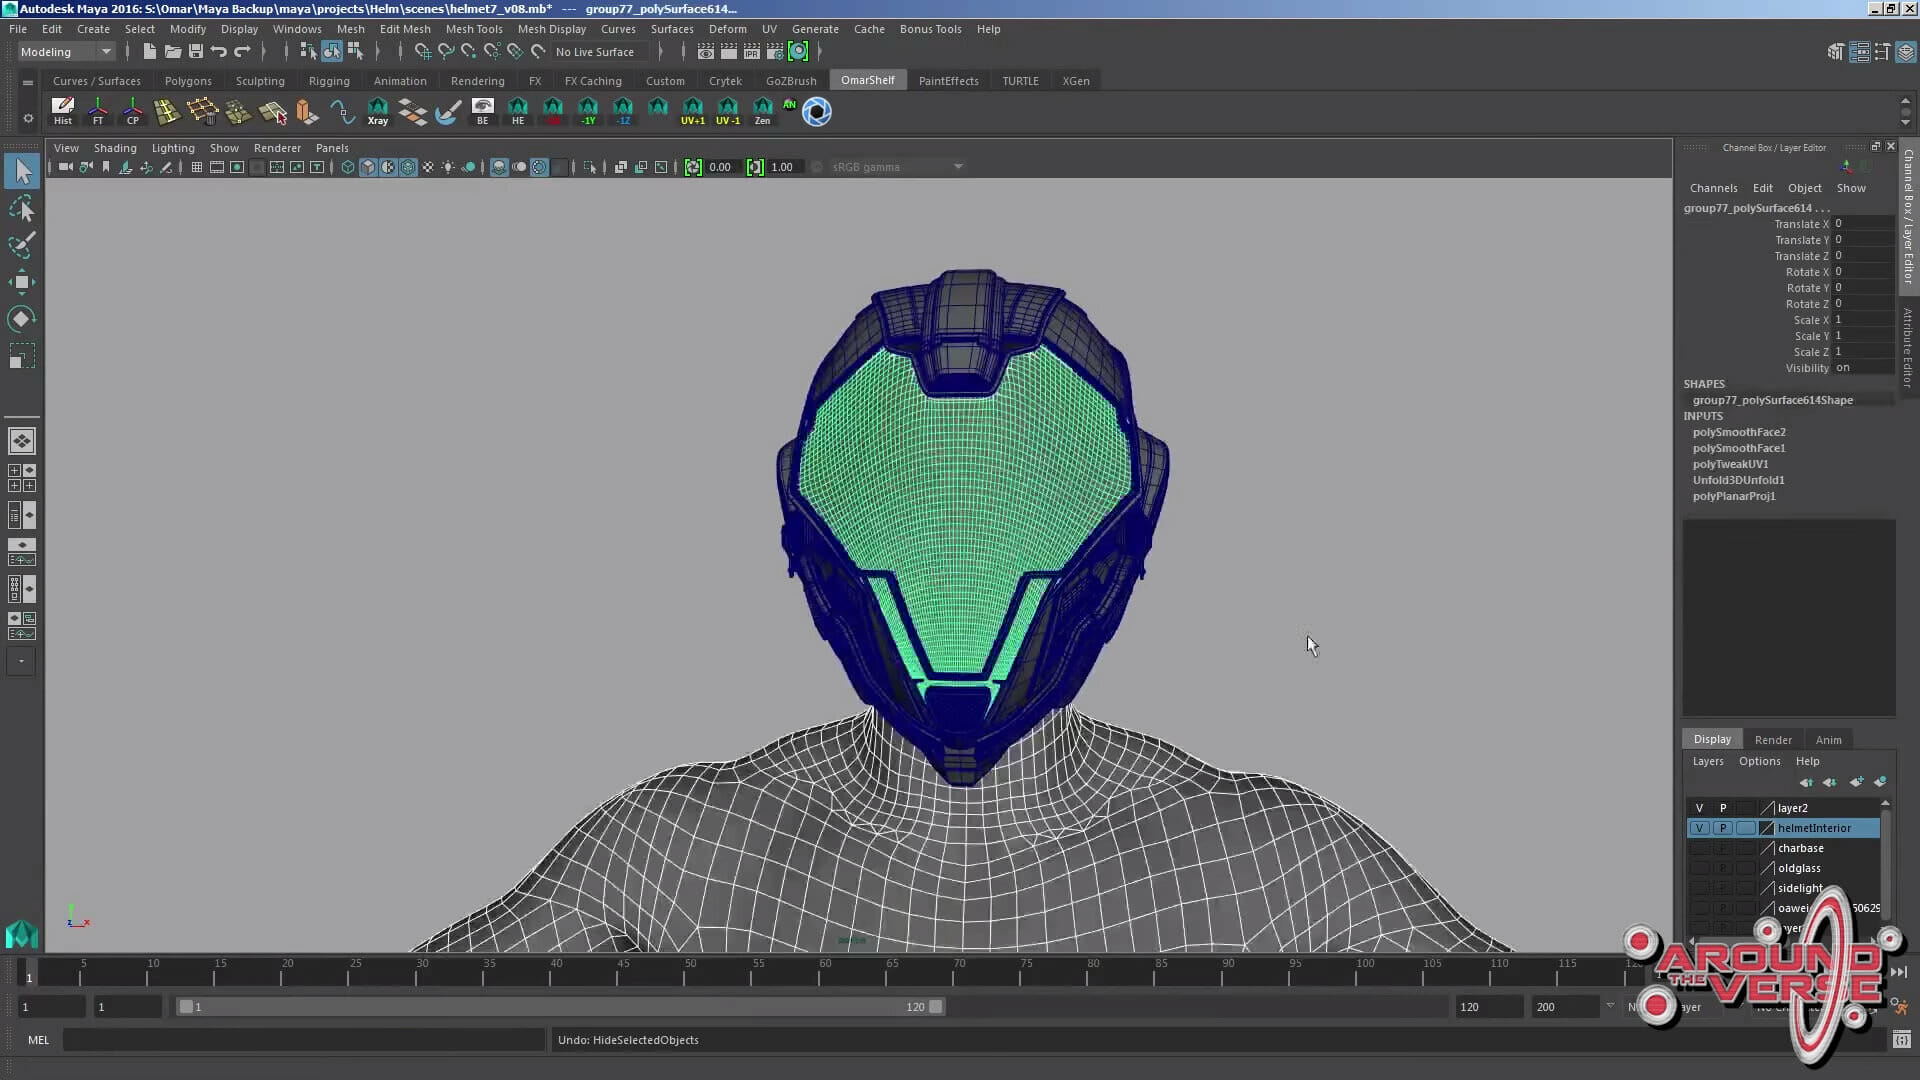Click the Lasso select tool
The width and height of the screenshot is (1920, 1080).
[21, 208]
